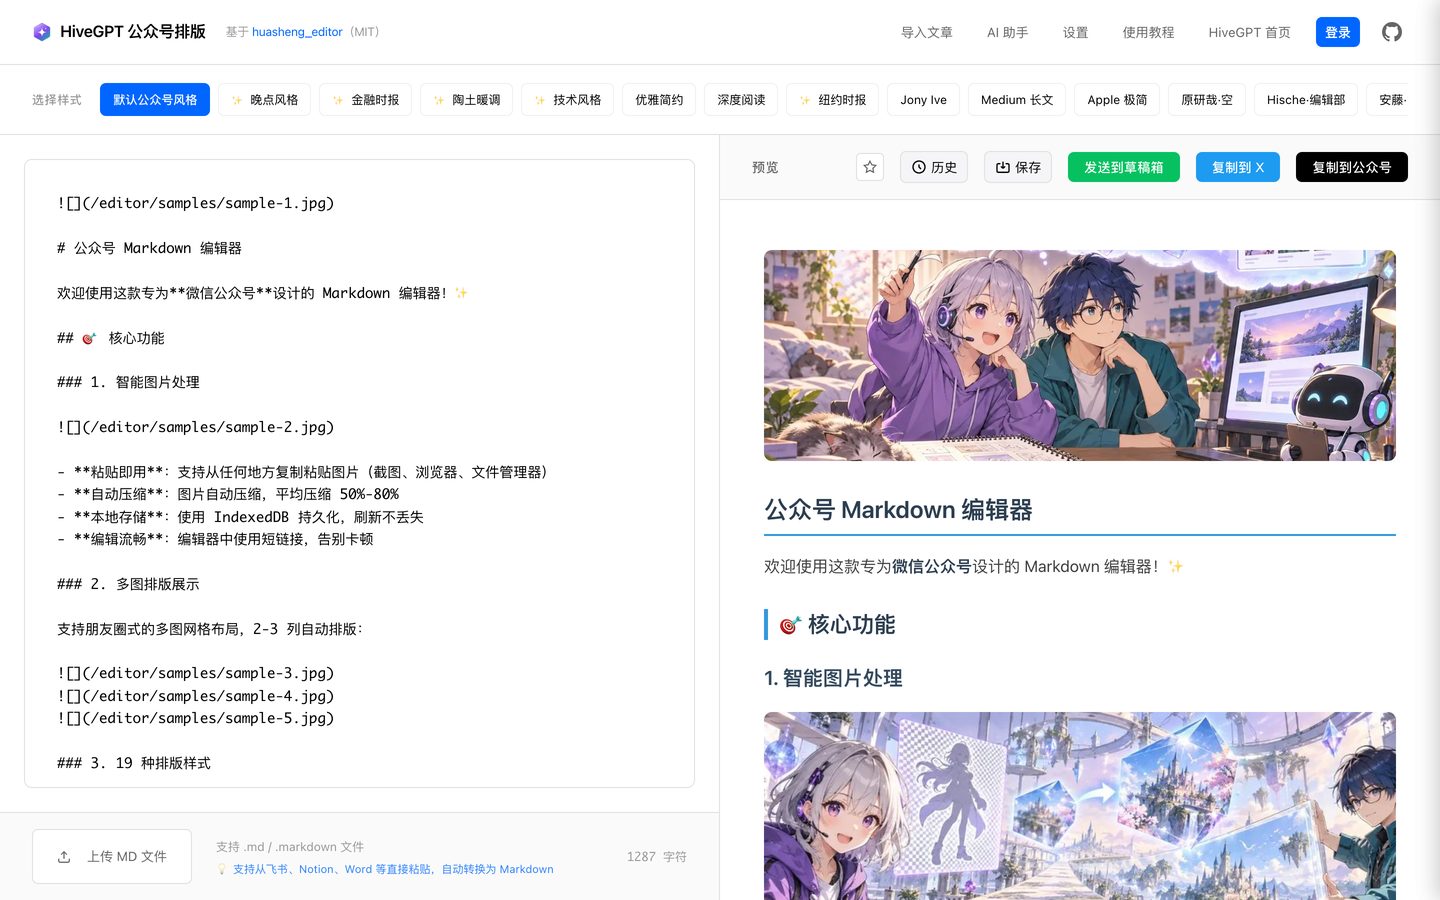Click the black 复制到公众号 button
The width and height of the screenshot is (1440, 900).
click(1352, 167)
